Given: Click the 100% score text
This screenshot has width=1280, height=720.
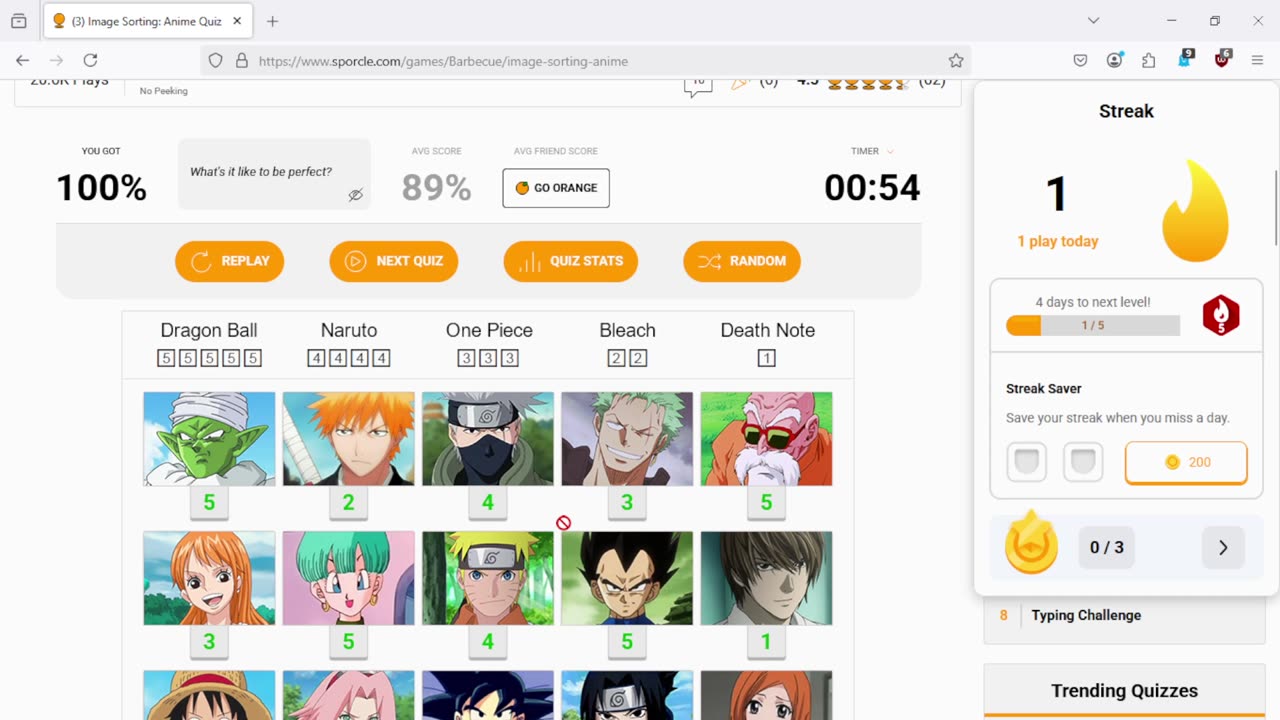Looking at the screenshot, I should 101,188.
